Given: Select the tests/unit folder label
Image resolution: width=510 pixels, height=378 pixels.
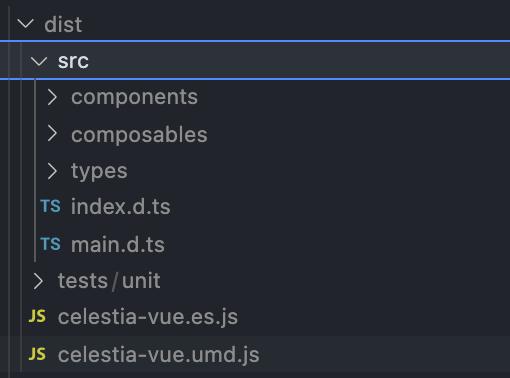Looking at the screenshot, I should [109, 281].
